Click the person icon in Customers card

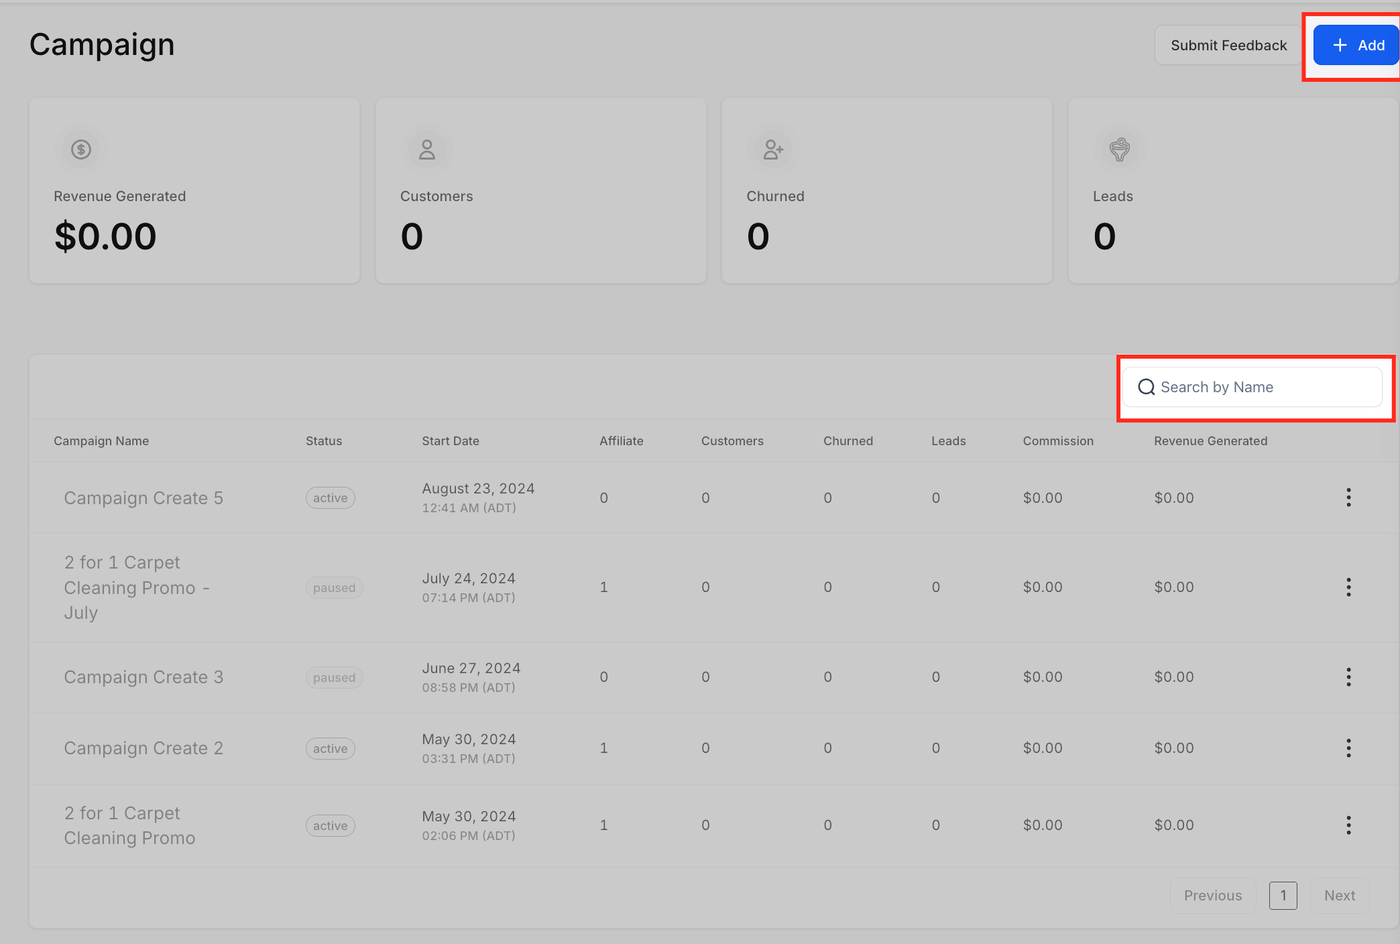(x=427, y=150)
